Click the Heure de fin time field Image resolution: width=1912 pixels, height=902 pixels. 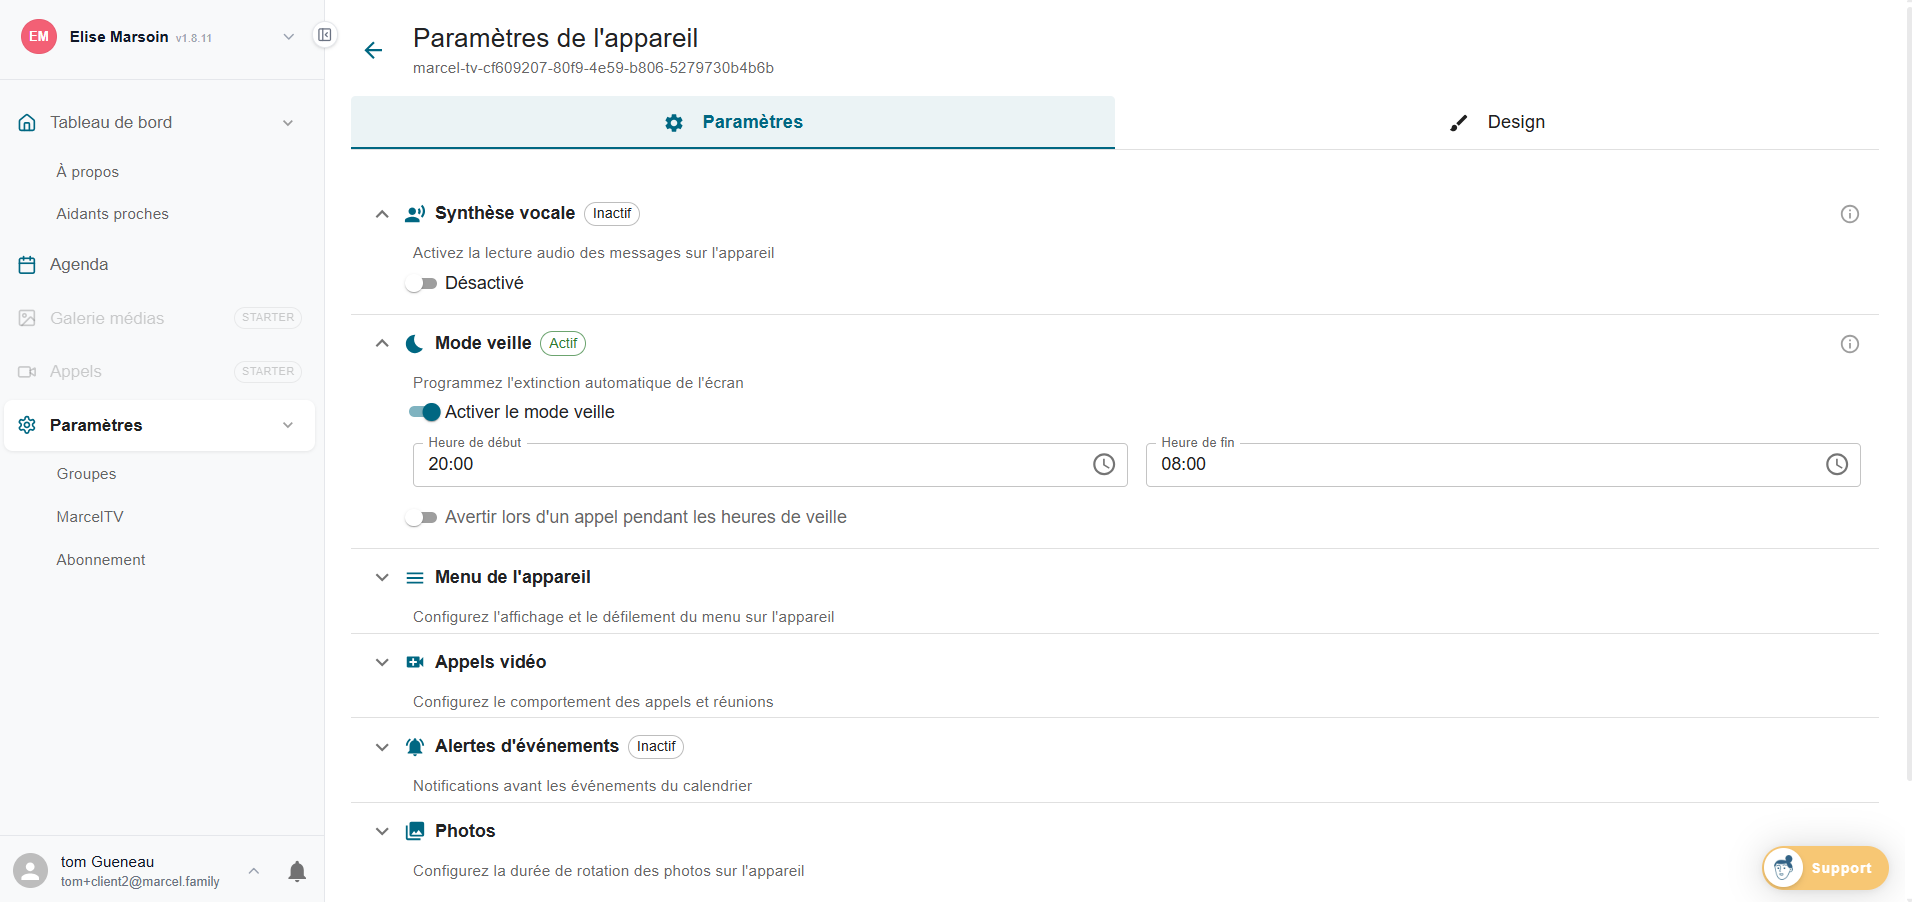coord(1450,464)
